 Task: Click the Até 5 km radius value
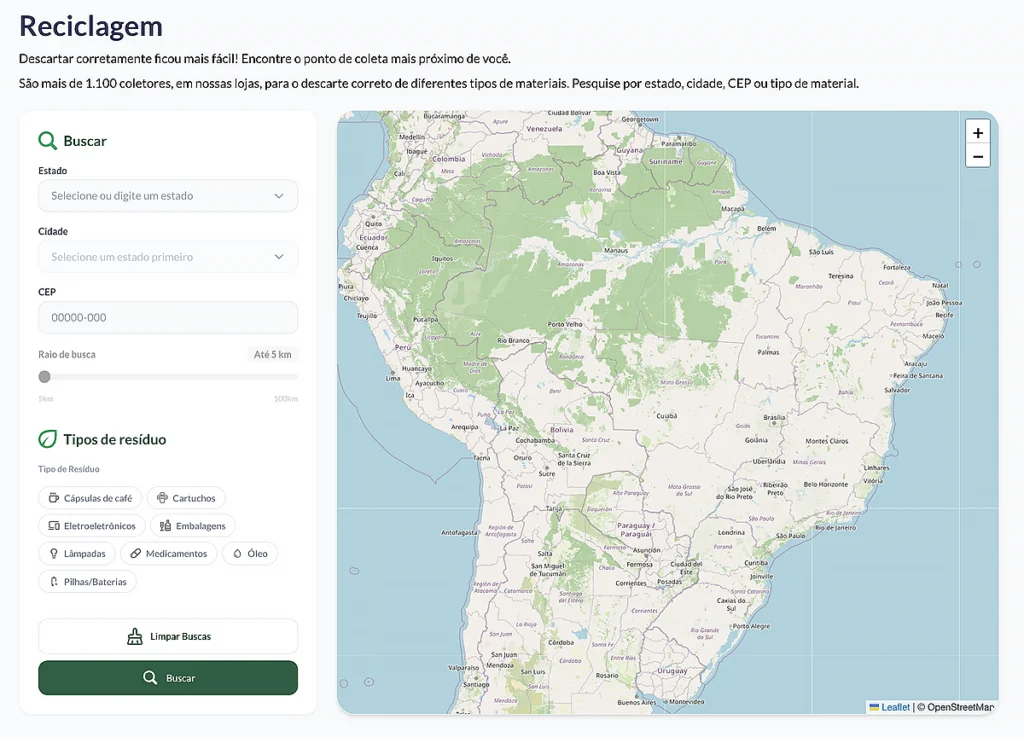point(272,354)
